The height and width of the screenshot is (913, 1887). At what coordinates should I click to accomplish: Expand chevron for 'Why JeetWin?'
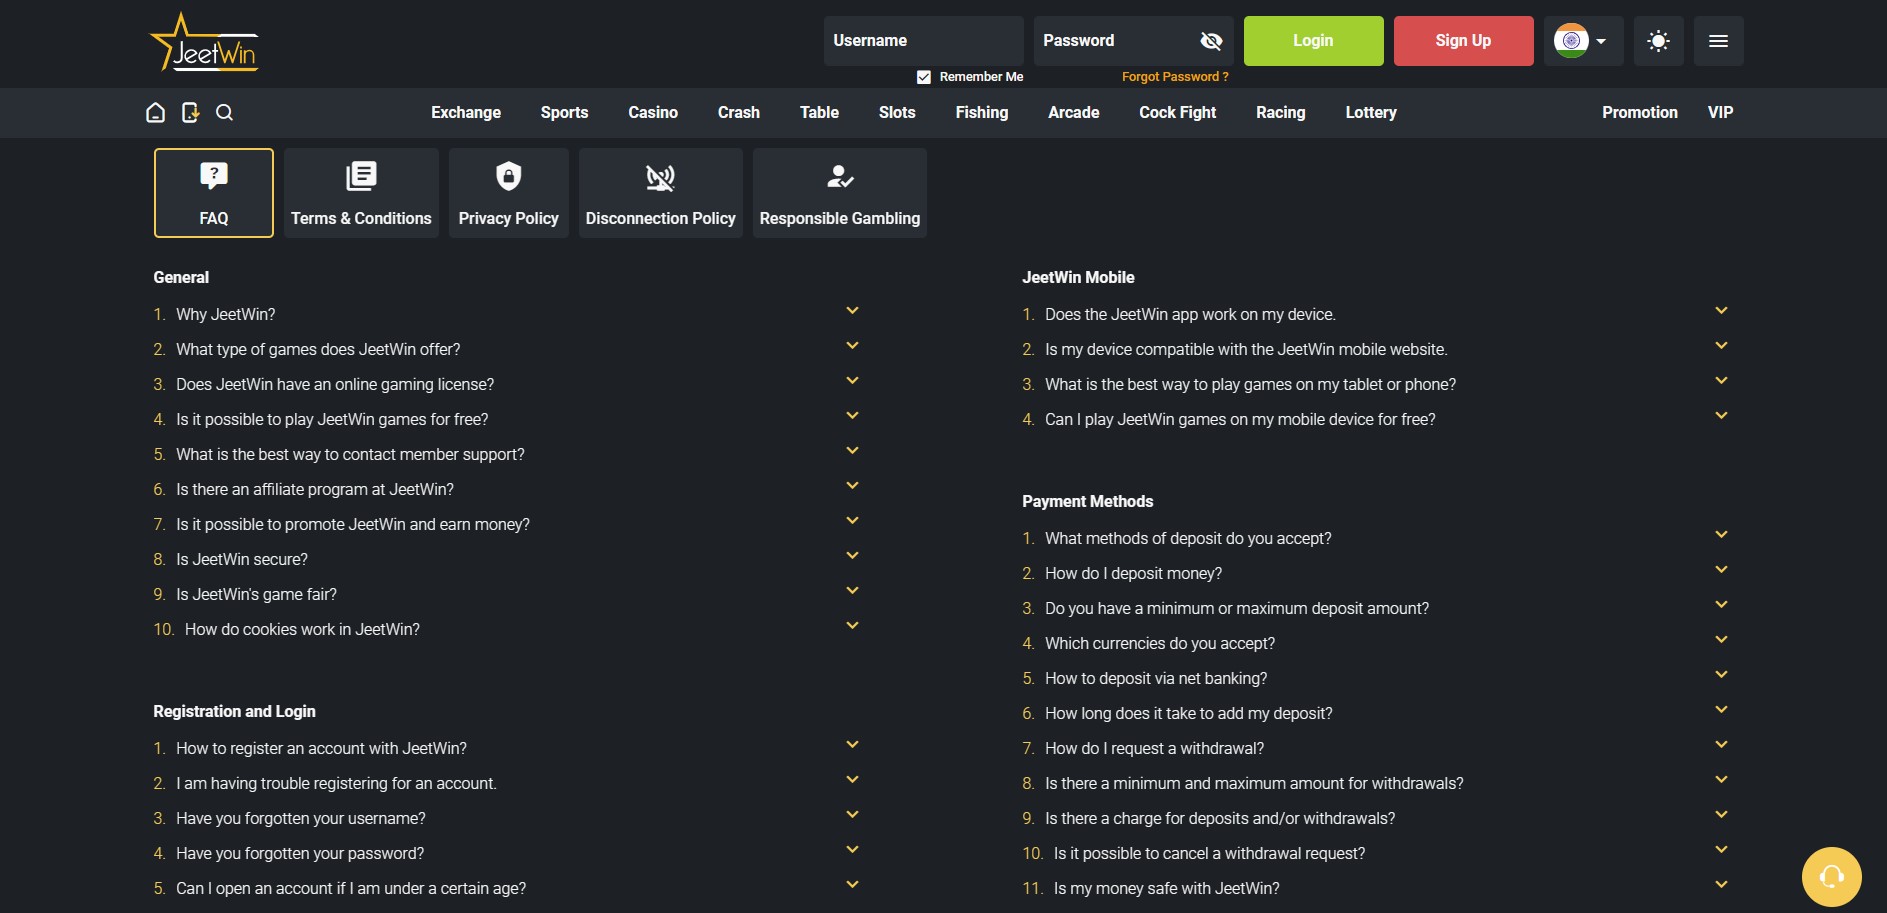(x=852, y=311)
